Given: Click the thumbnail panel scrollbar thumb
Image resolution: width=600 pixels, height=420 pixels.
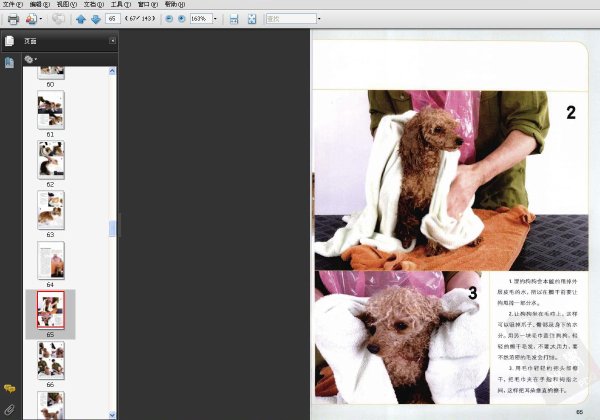Looking at the screenshot, I should [x=112, y=229].
